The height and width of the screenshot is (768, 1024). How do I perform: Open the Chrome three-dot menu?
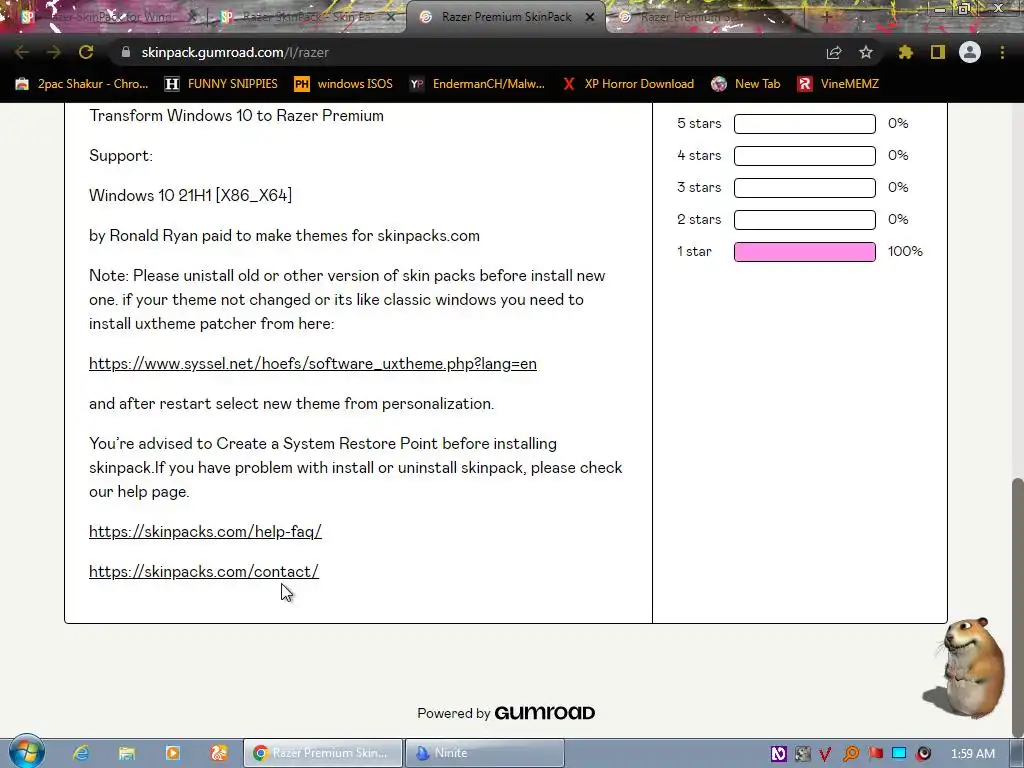pos(1002,52)
